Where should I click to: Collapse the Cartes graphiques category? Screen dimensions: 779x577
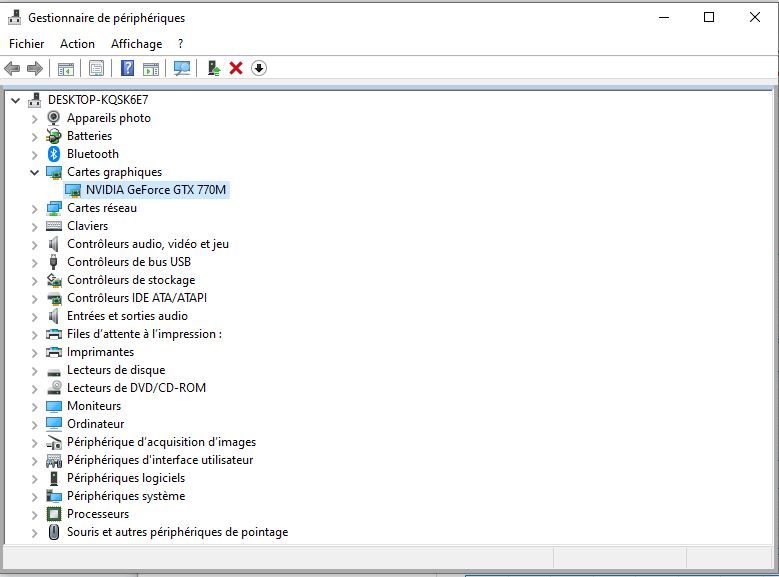tap(34, 172)
